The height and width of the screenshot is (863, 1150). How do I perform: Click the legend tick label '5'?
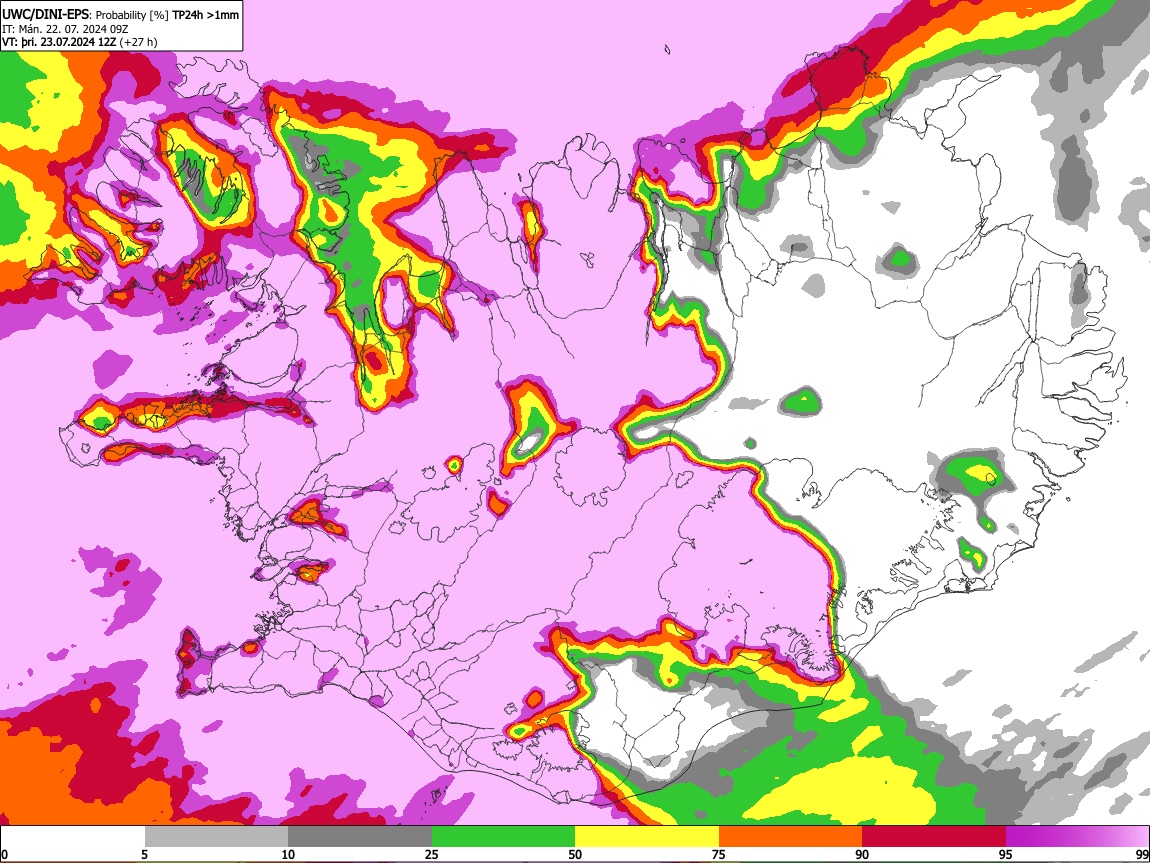tap(144, 855)
